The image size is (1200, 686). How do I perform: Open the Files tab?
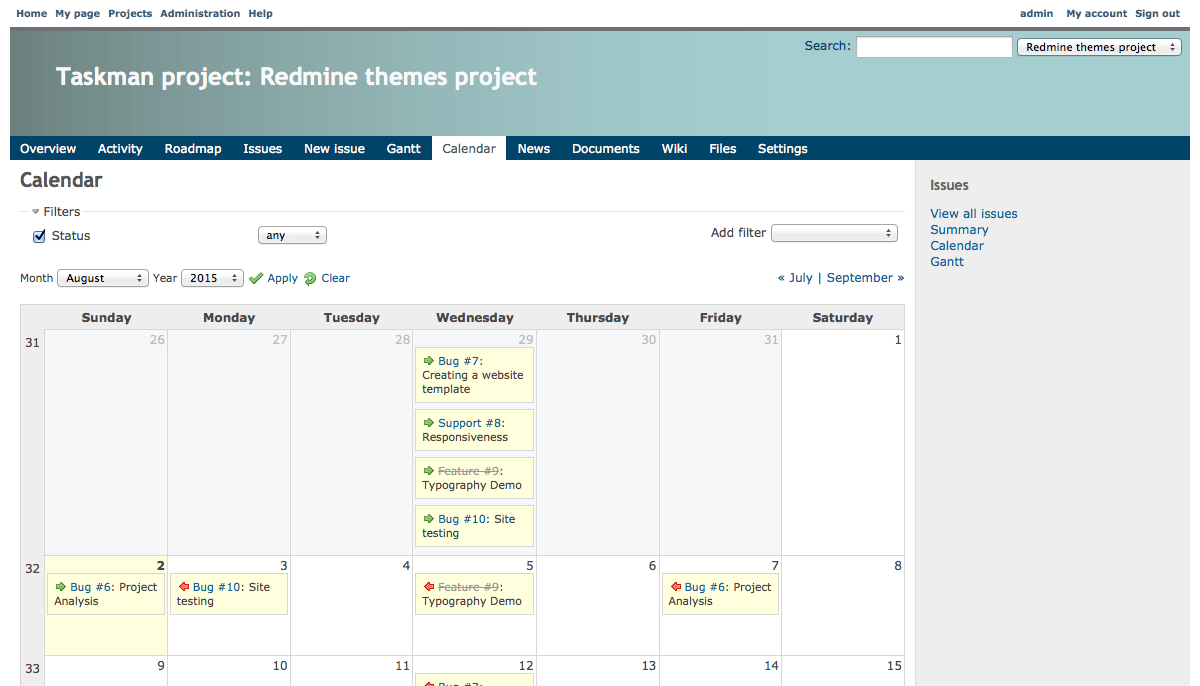(723, 148)
